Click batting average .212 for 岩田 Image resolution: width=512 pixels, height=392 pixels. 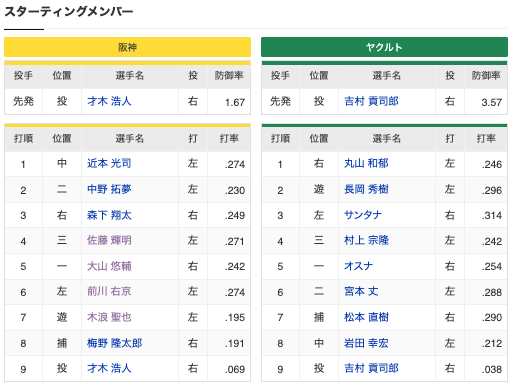point(492,344)
